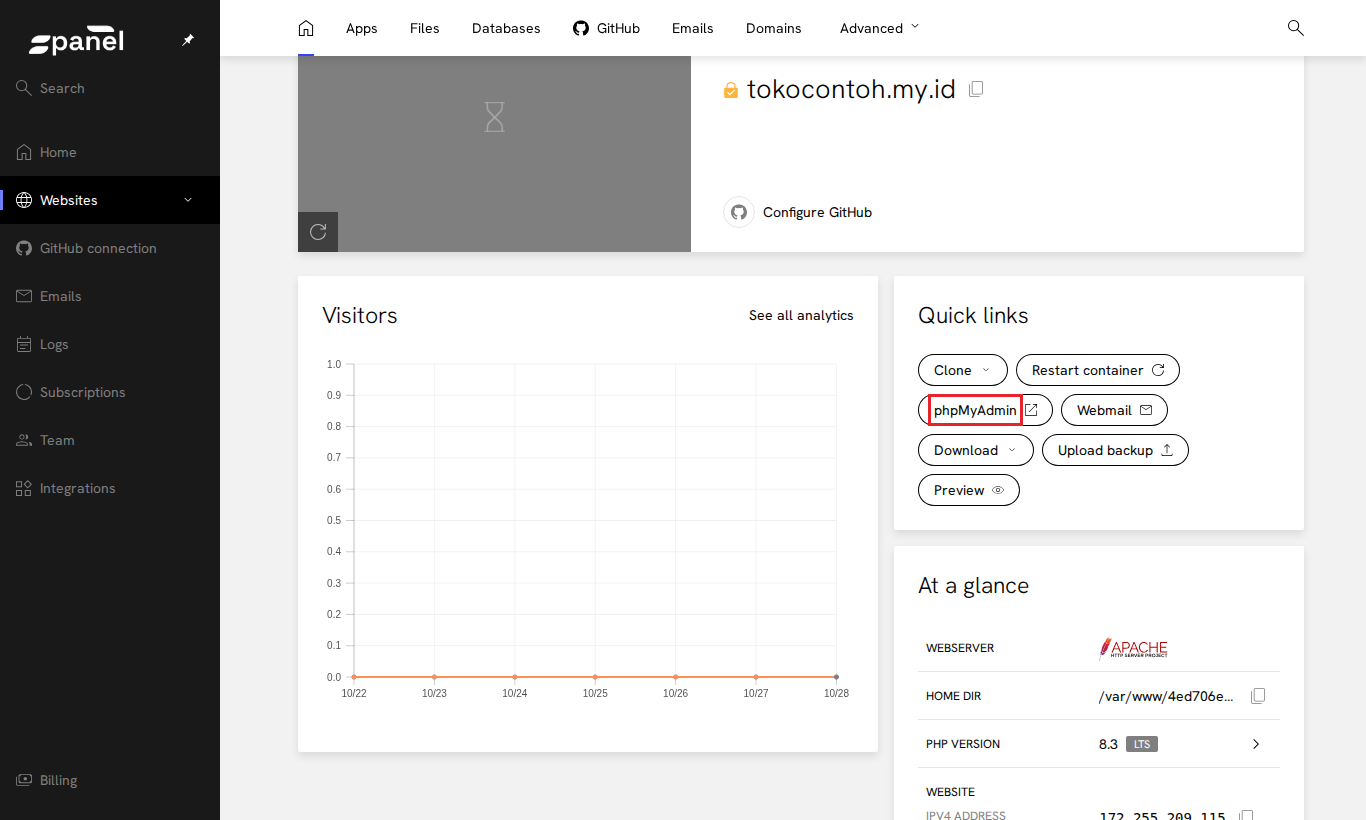1366x820 pixels.
Task: Expand the PHP version row arrow
Action: (x=1256, y=744)
